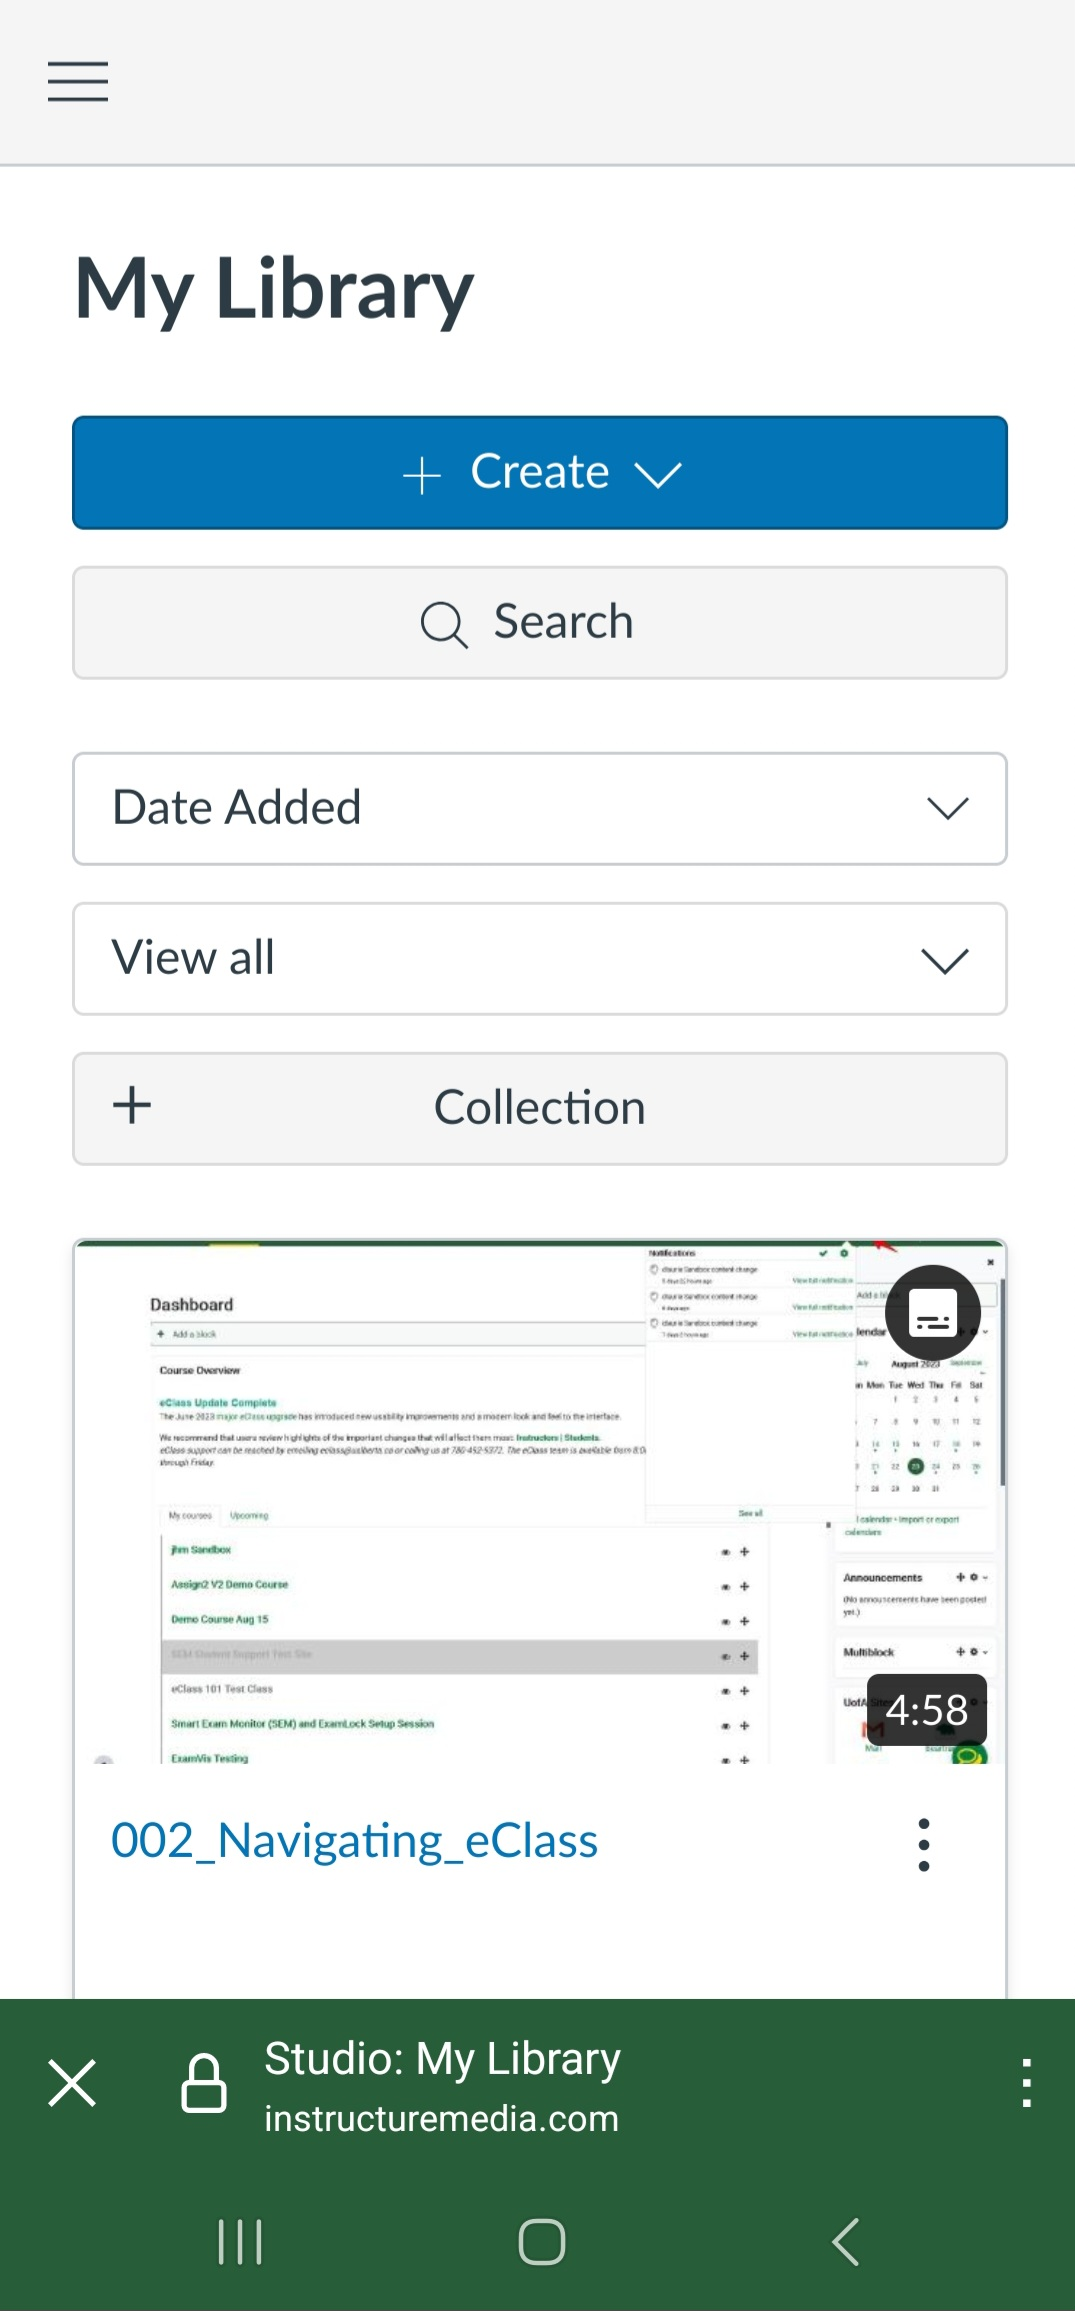The image size is (1075, 2311).
Task: Open the 002_Navigating_eClass video link
Action: (354, 1841)
